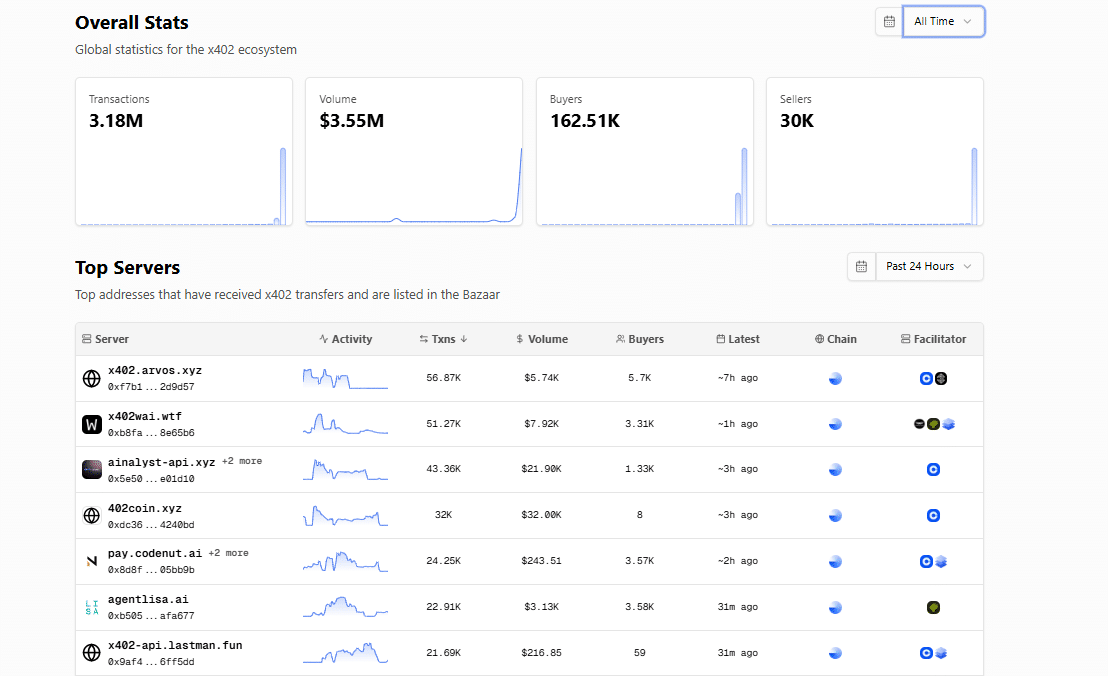Click the Buyers column header
Viewport: 1108px width, 676px height.
click(640, 339)
